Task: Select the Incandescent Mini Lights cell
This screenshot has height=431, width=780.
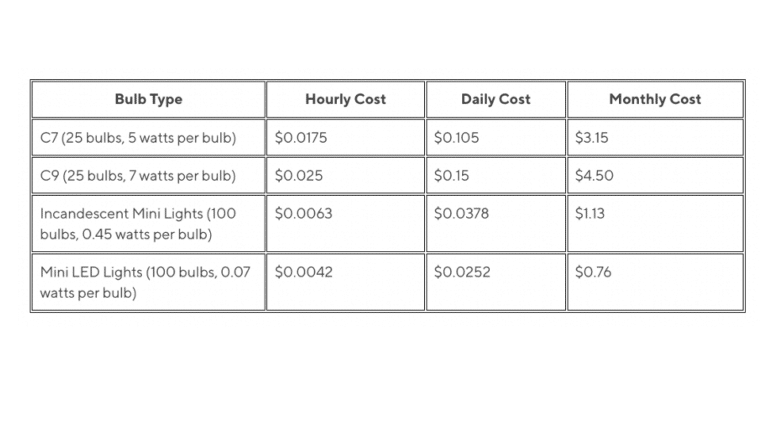Action: 138,223
